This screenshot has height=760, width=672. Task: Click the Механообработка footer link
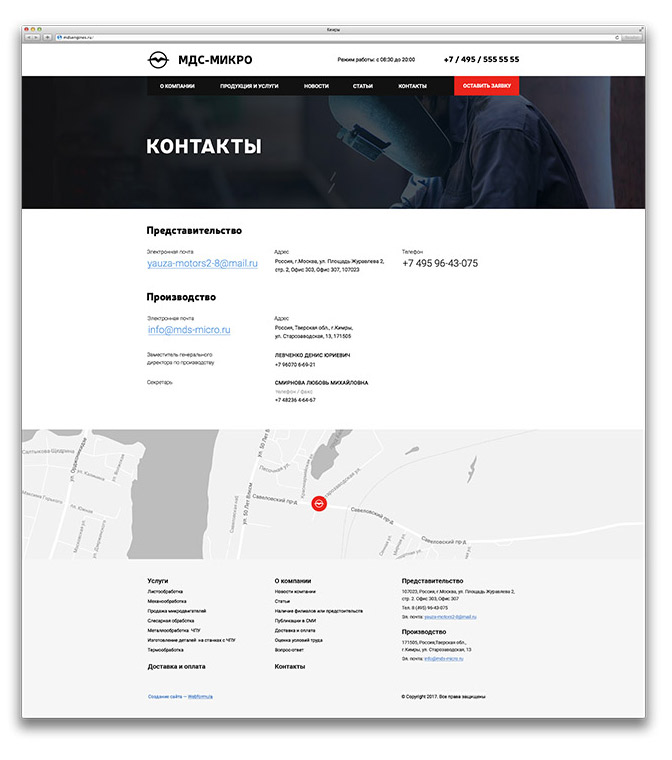point(167,601)
